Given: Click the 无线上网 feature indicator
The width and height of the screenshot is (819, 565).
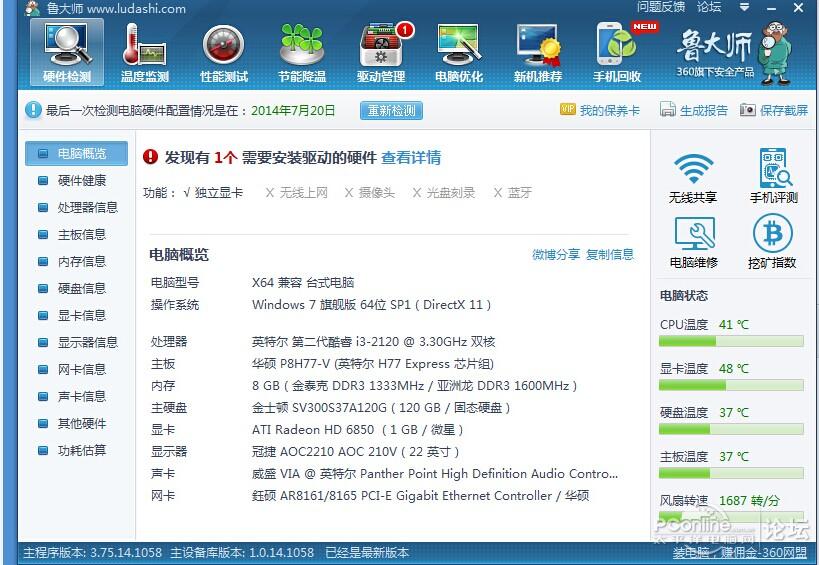Looking at the screenshot, I should (297, 193).
